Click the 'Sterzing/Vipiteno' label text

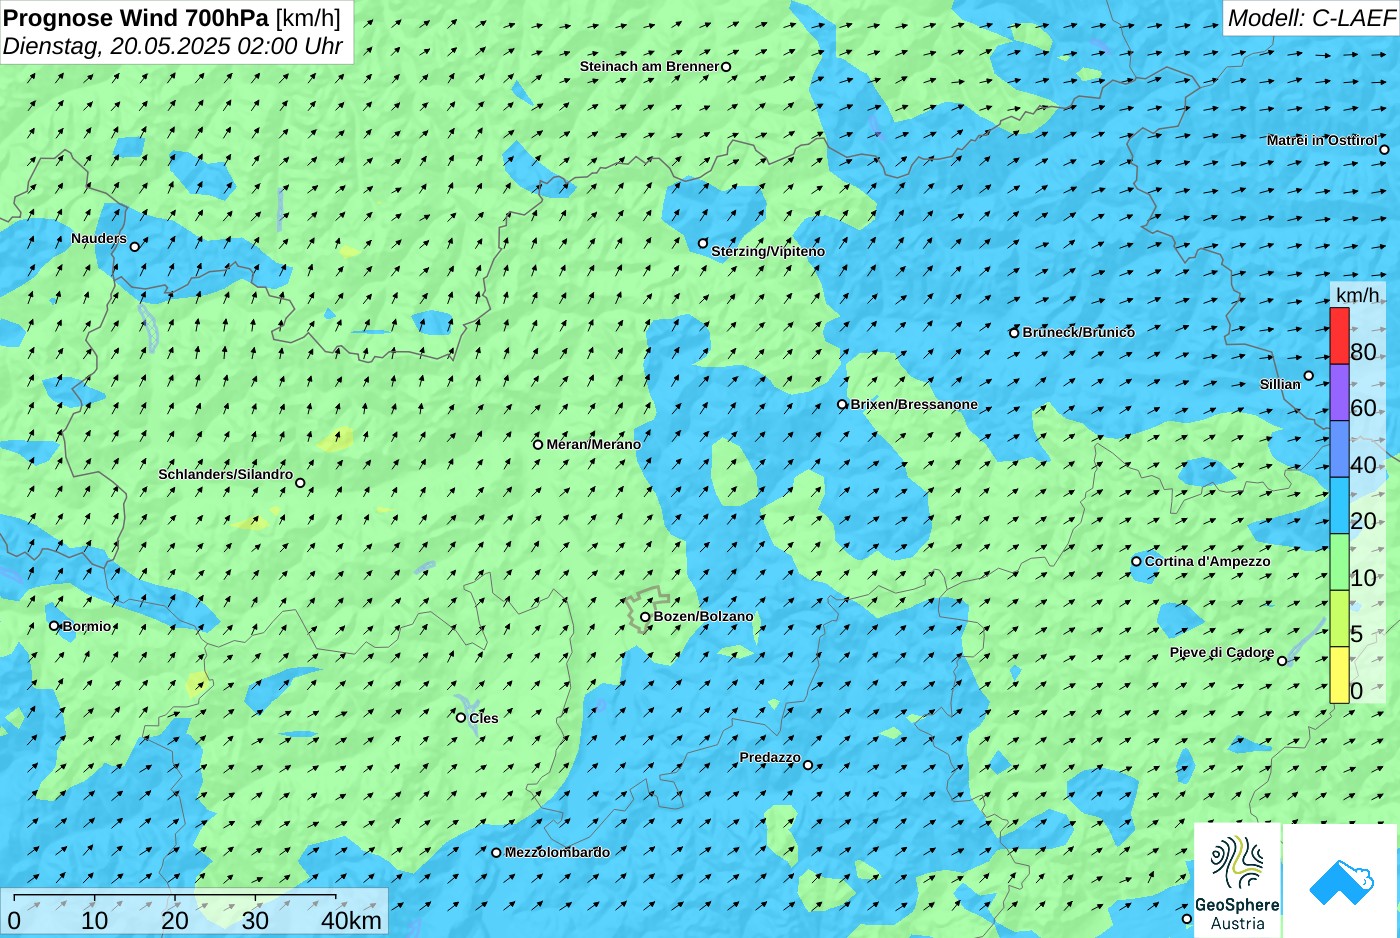point(768,252)
